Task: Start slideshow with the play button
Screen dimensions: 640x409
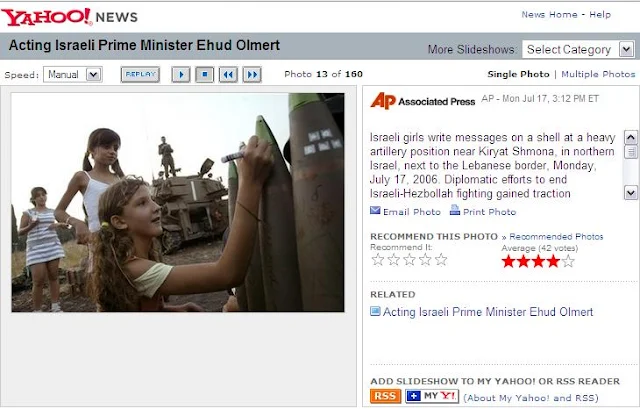Action: [x=181, y=75]
